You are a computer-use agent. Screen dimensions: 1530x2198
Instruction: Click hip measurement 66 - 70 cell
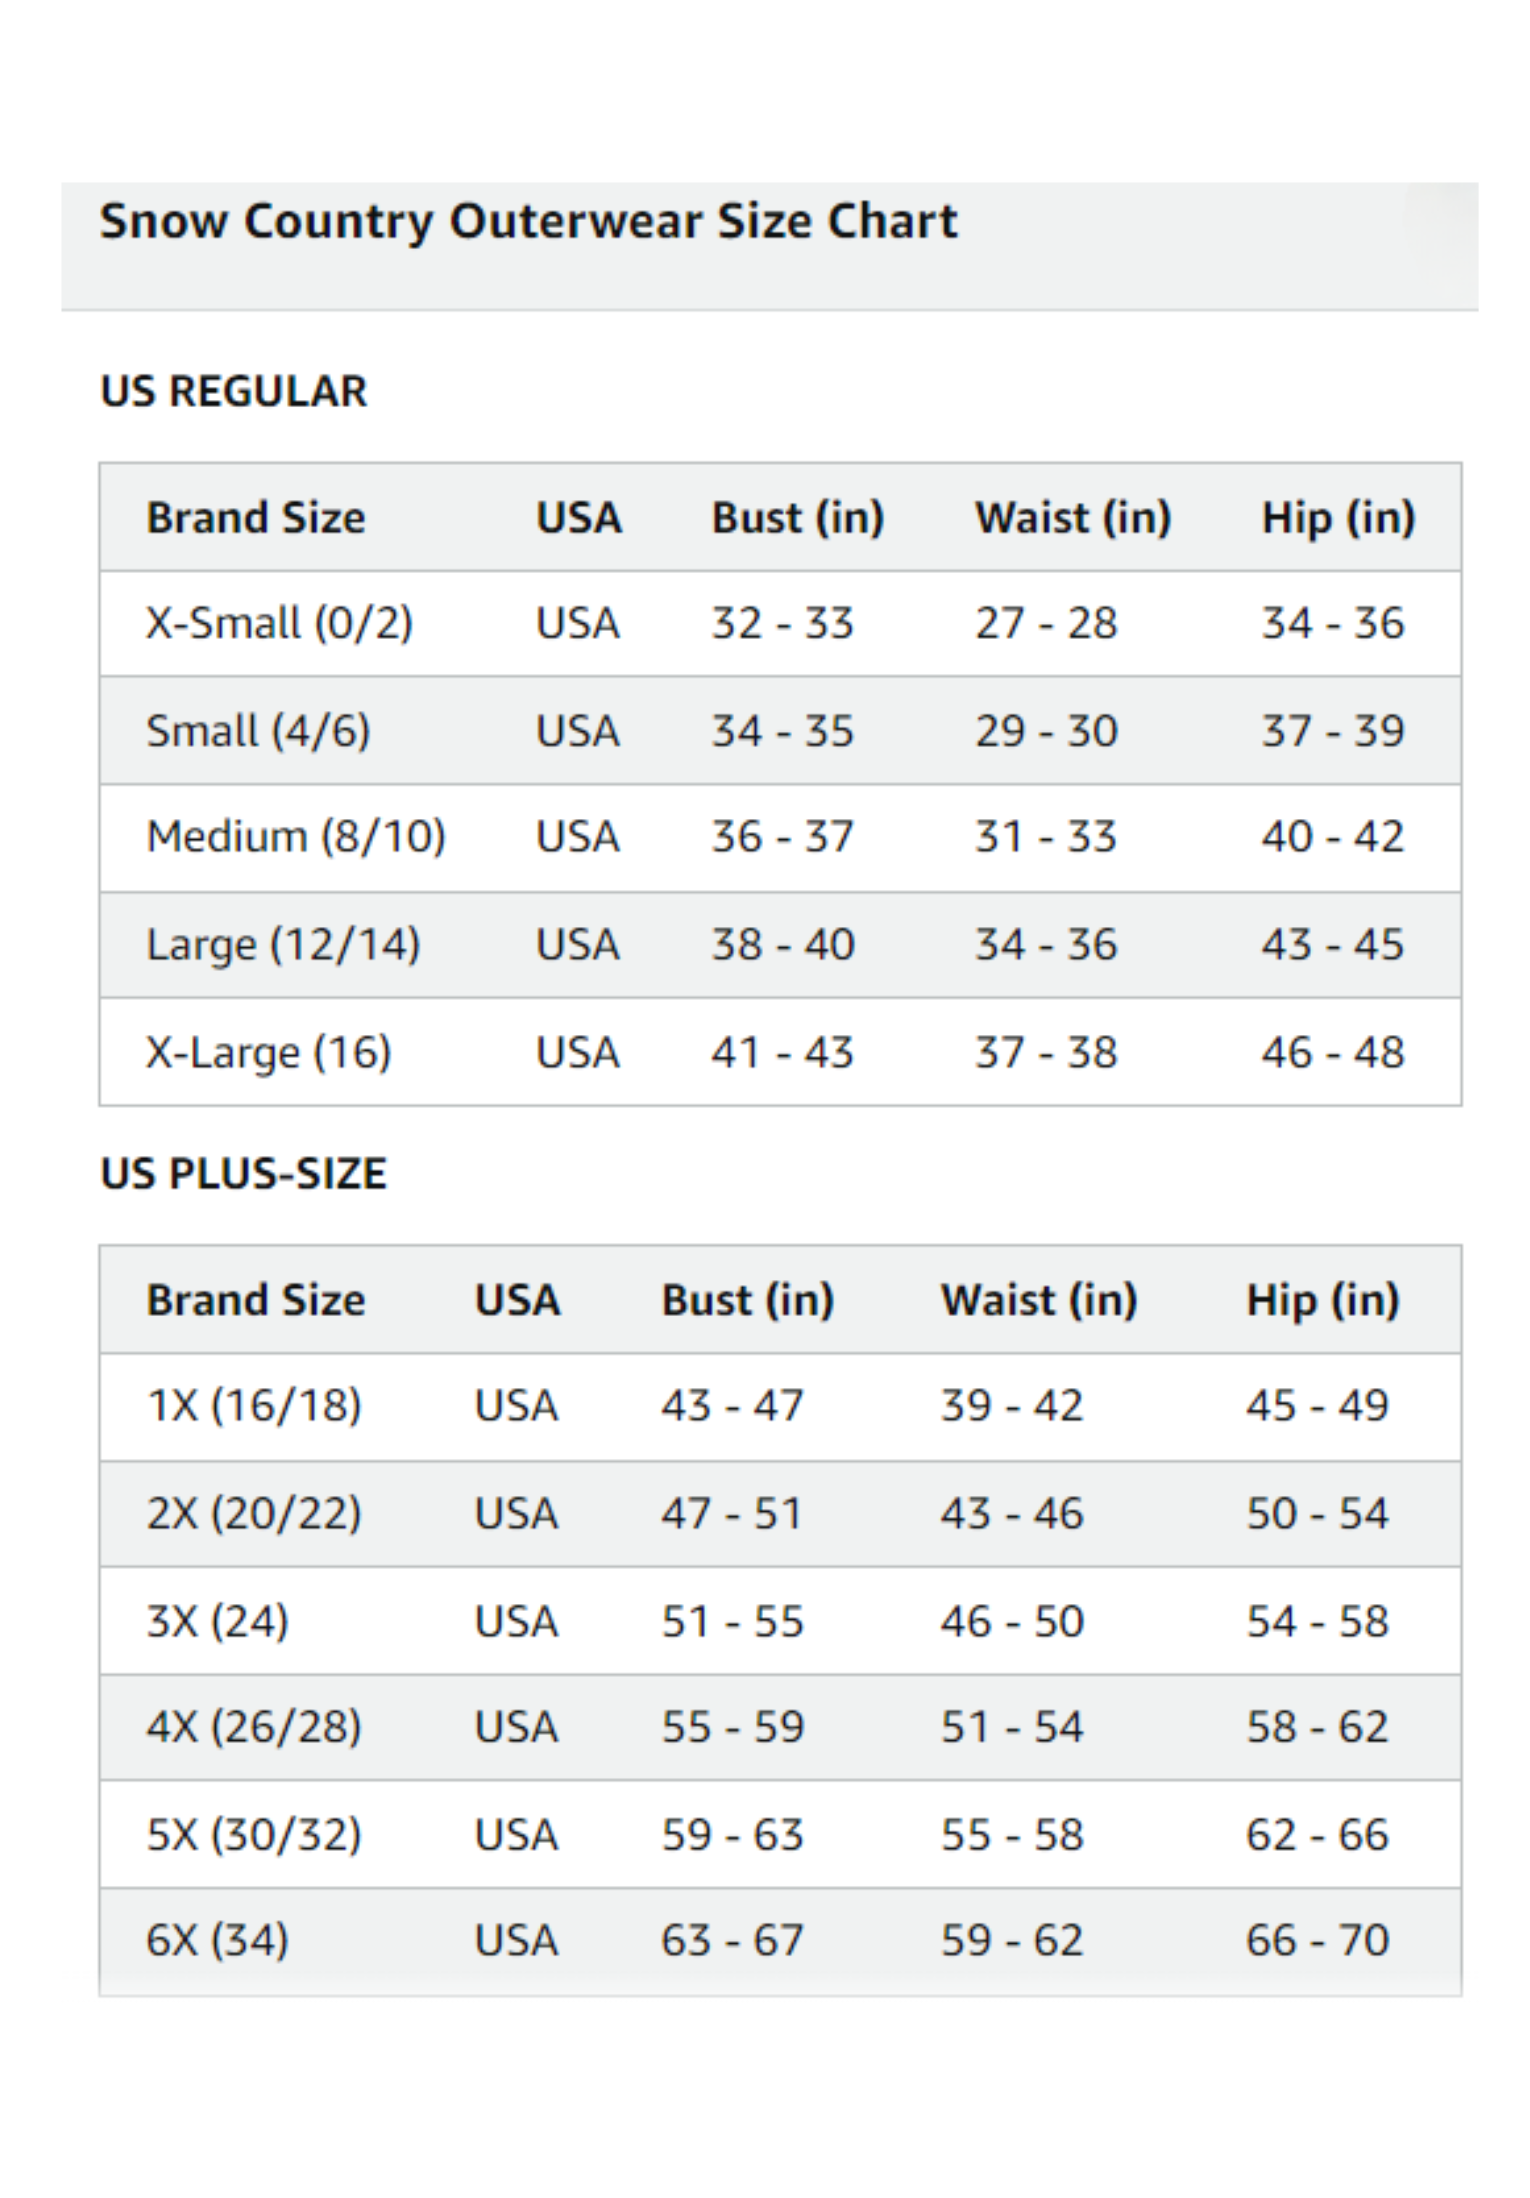tap(1317, 1941)
